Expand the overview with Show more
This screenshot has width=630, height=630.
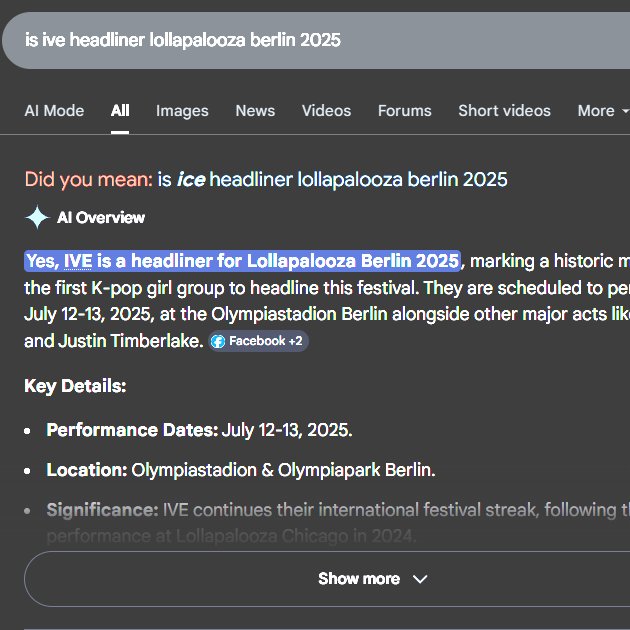pyautogui.click(x=327, y=579)
